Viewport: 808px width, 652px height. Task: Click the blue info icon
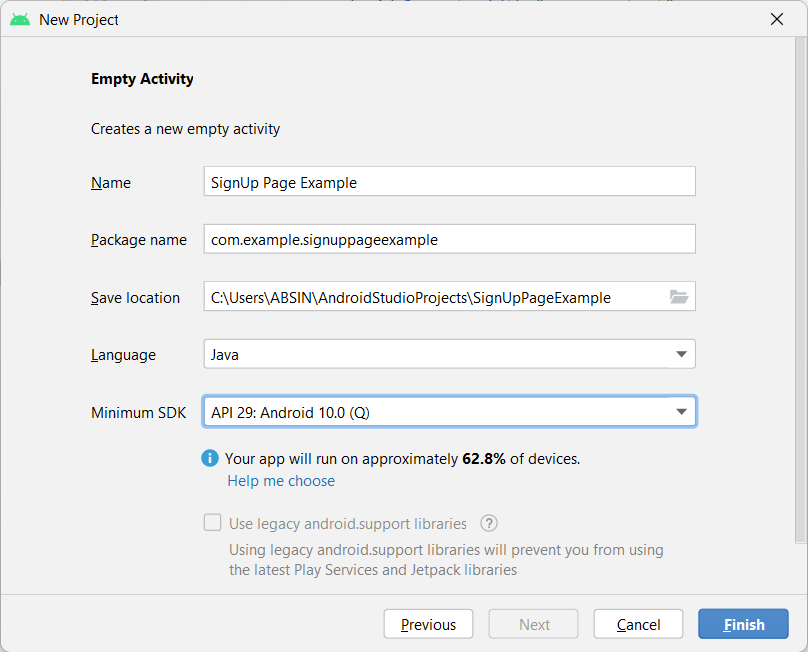click(x=210, y=458)
